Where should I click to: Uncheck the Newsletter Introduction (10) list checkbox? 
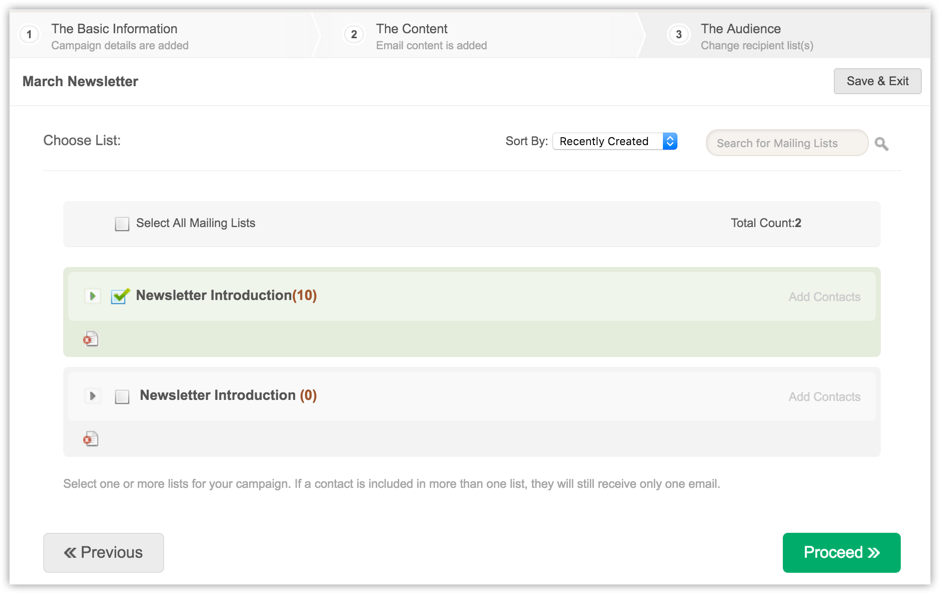pyautogui.click(x=120, y=296)
